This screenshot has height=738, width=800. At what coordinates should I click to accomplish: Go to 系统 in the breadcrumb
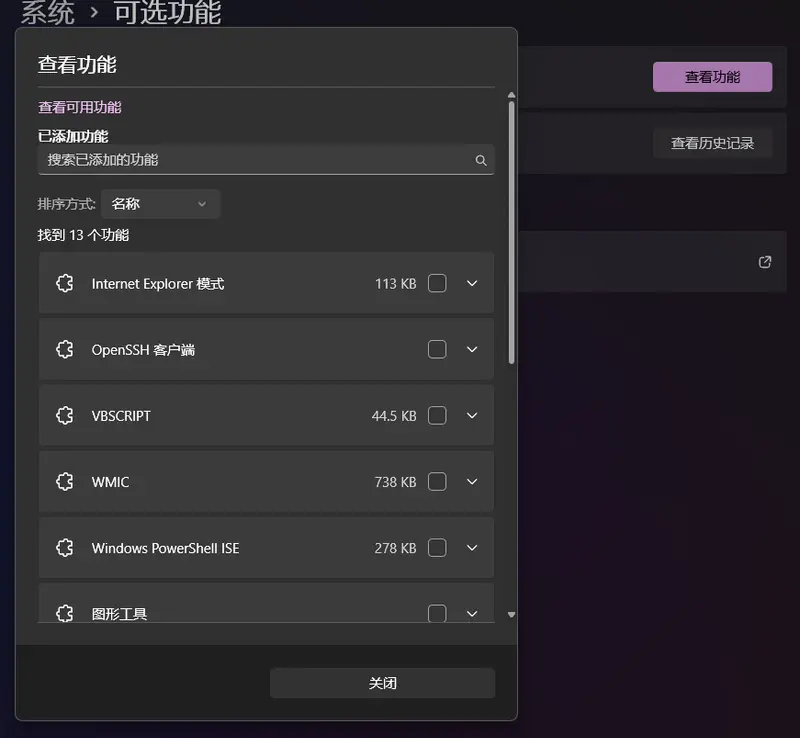point(47,13)
